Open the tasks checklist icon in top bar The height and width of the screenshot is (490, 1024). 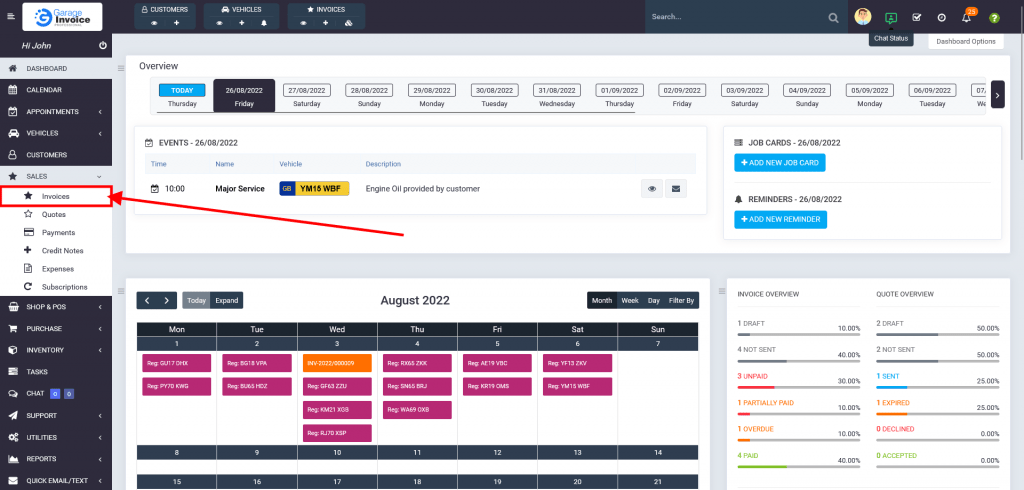[x=916, y=18]
